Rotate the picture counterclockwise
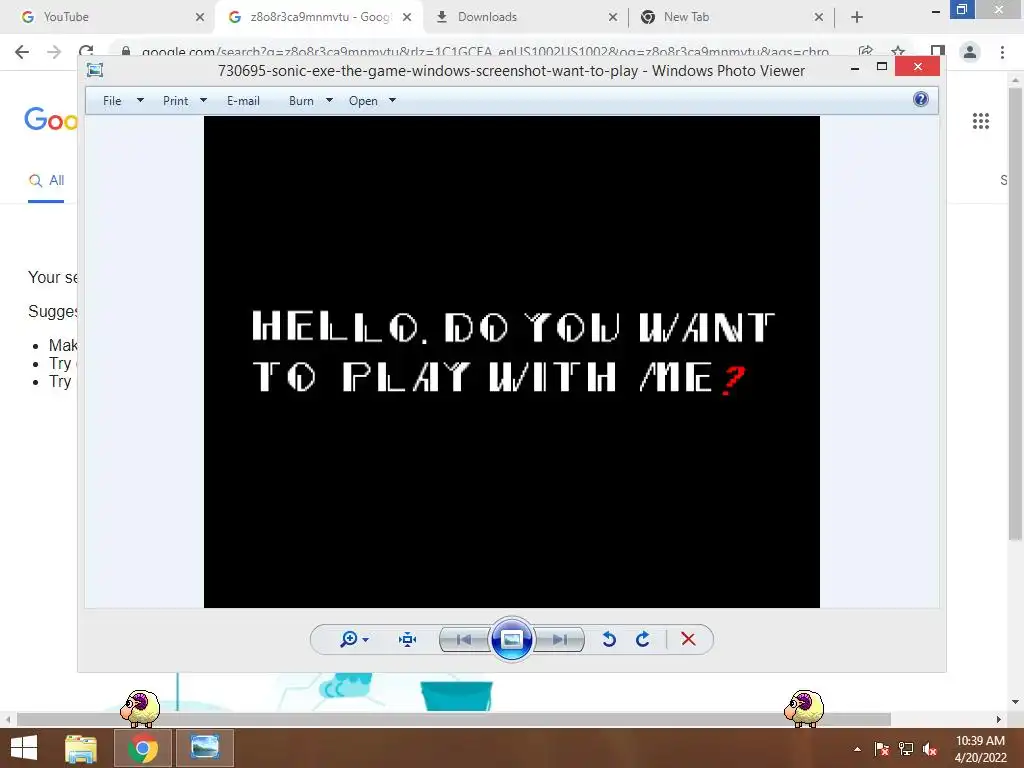1024x768 pixels. (x=609, y=639)
